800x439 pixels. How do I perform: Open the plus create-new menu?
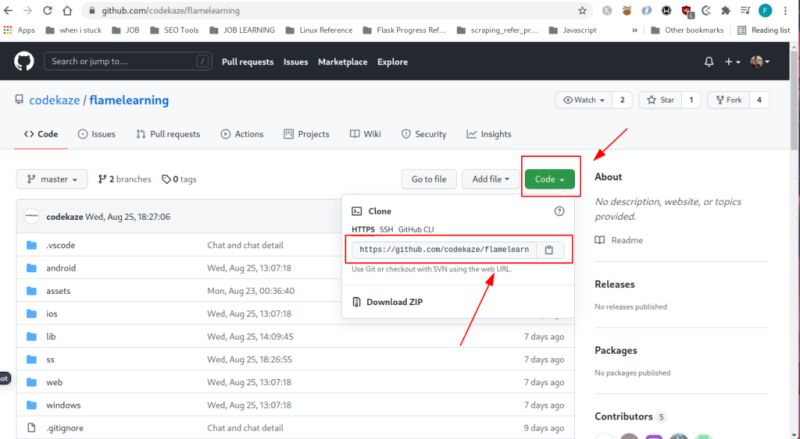point(732,62)
